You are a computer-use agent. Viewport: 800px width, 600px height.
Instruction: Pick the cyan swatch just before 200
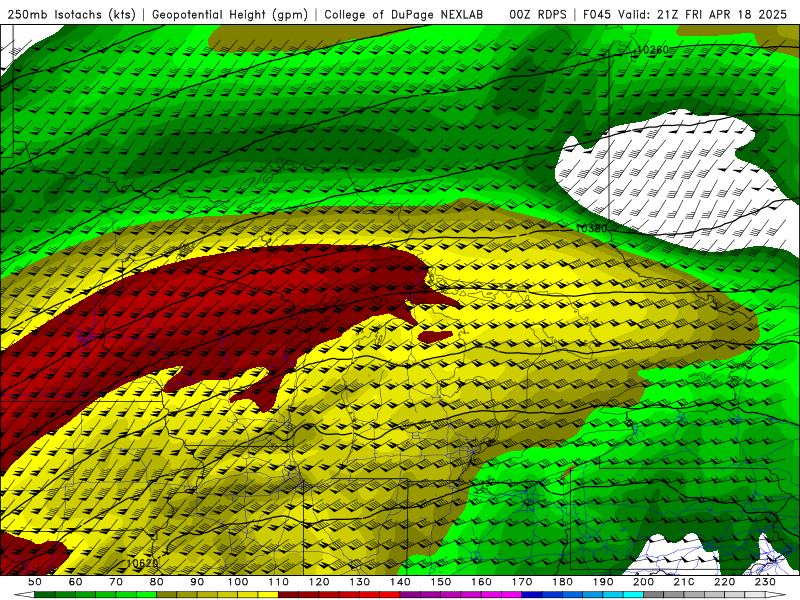tap(633, 594)
